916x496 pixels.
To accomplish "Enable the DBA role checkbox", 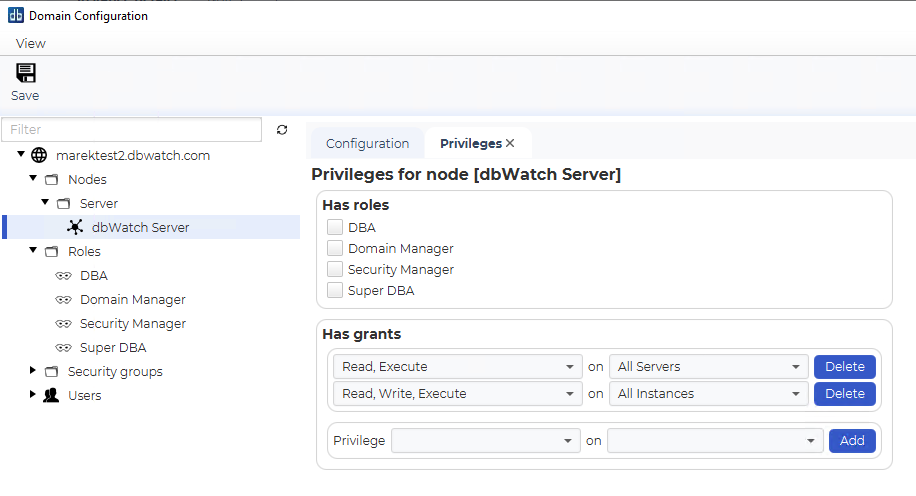I will click(x=335, y=227).
